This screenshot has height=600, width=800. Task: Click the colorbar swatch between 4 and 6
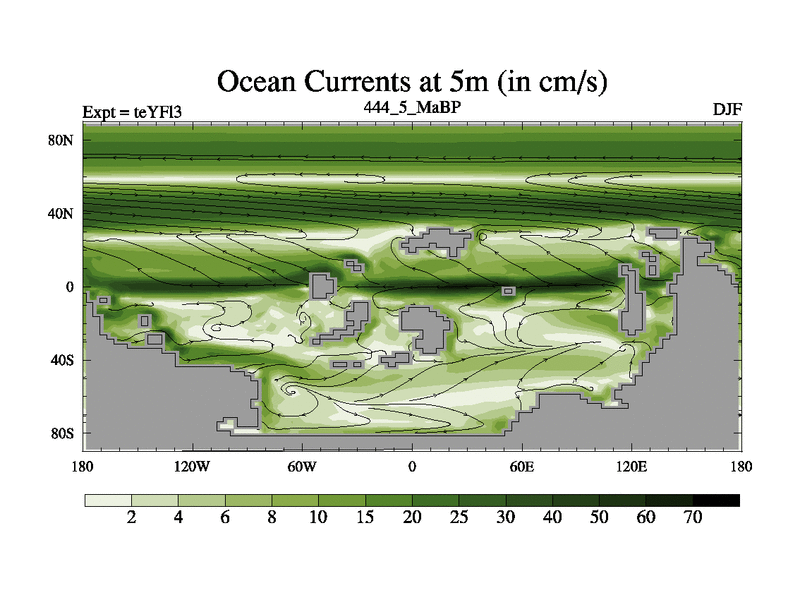pyautogui.click(x=201, y=500)
